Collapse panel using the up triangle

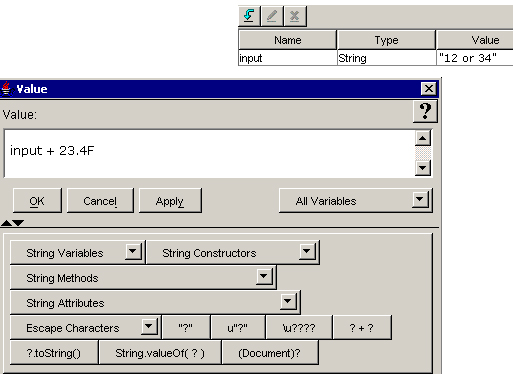6,223
